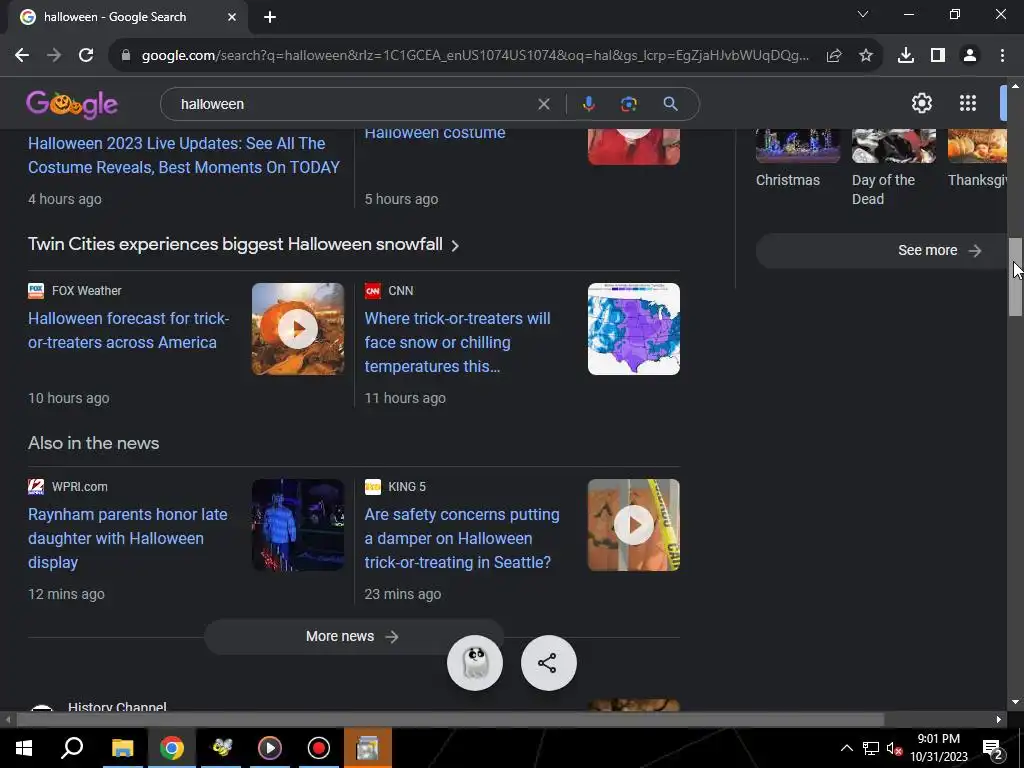Open Chrome downloads
This screenshot has height=768, width=1024.
906,56
